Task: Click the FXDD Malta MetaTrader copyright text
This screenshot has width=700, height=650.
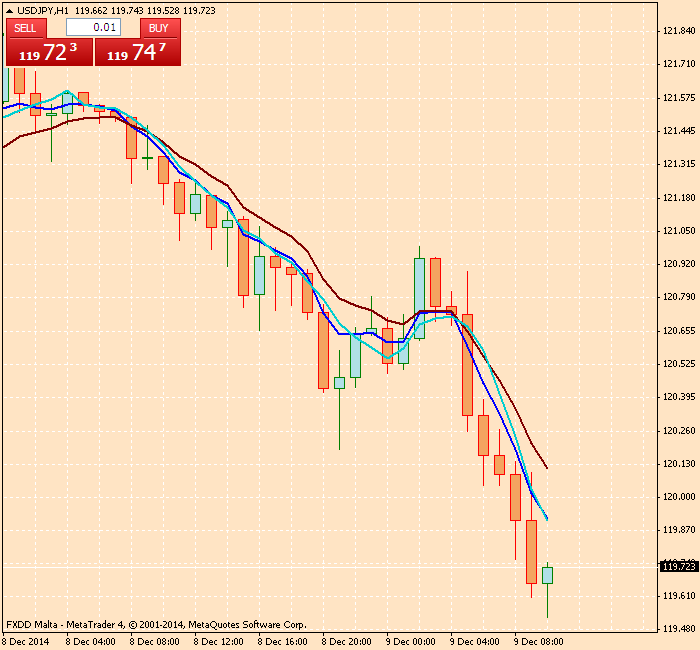Action: click(156, 624)
